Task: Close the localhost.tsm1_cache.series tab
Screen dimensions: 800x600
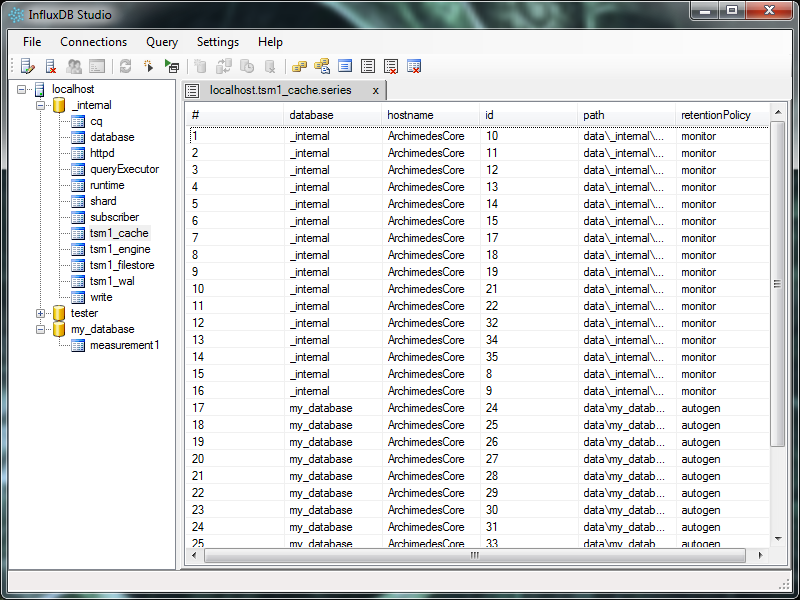Action: point(376,91)
